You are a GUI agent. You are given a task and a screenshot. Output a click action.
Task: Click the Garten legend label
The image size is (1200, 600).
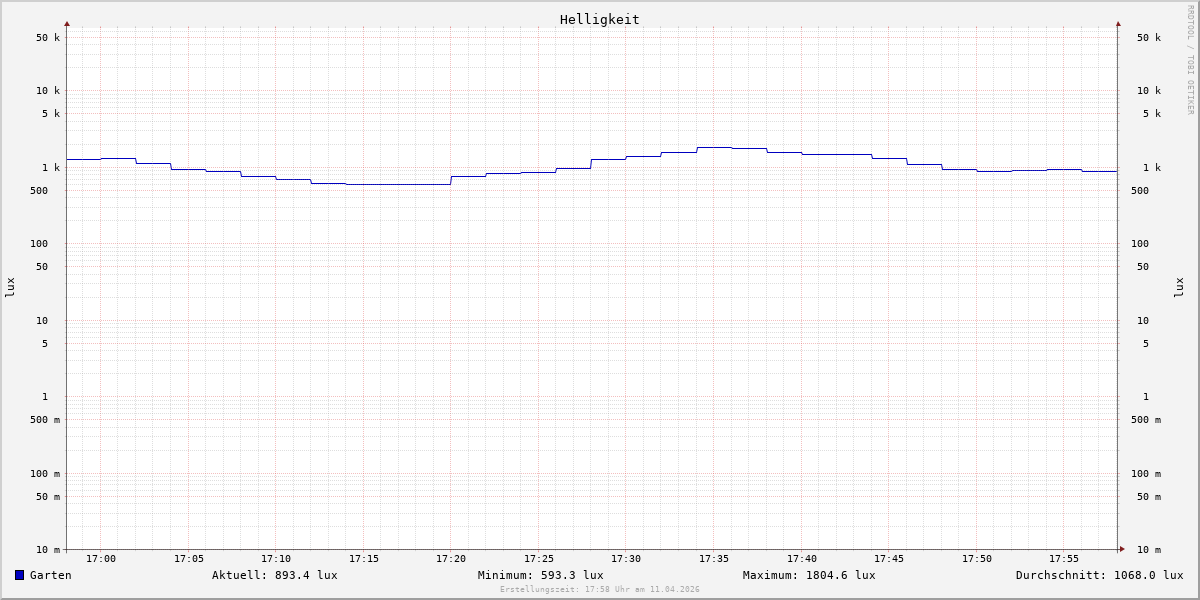tap(50, 575)
